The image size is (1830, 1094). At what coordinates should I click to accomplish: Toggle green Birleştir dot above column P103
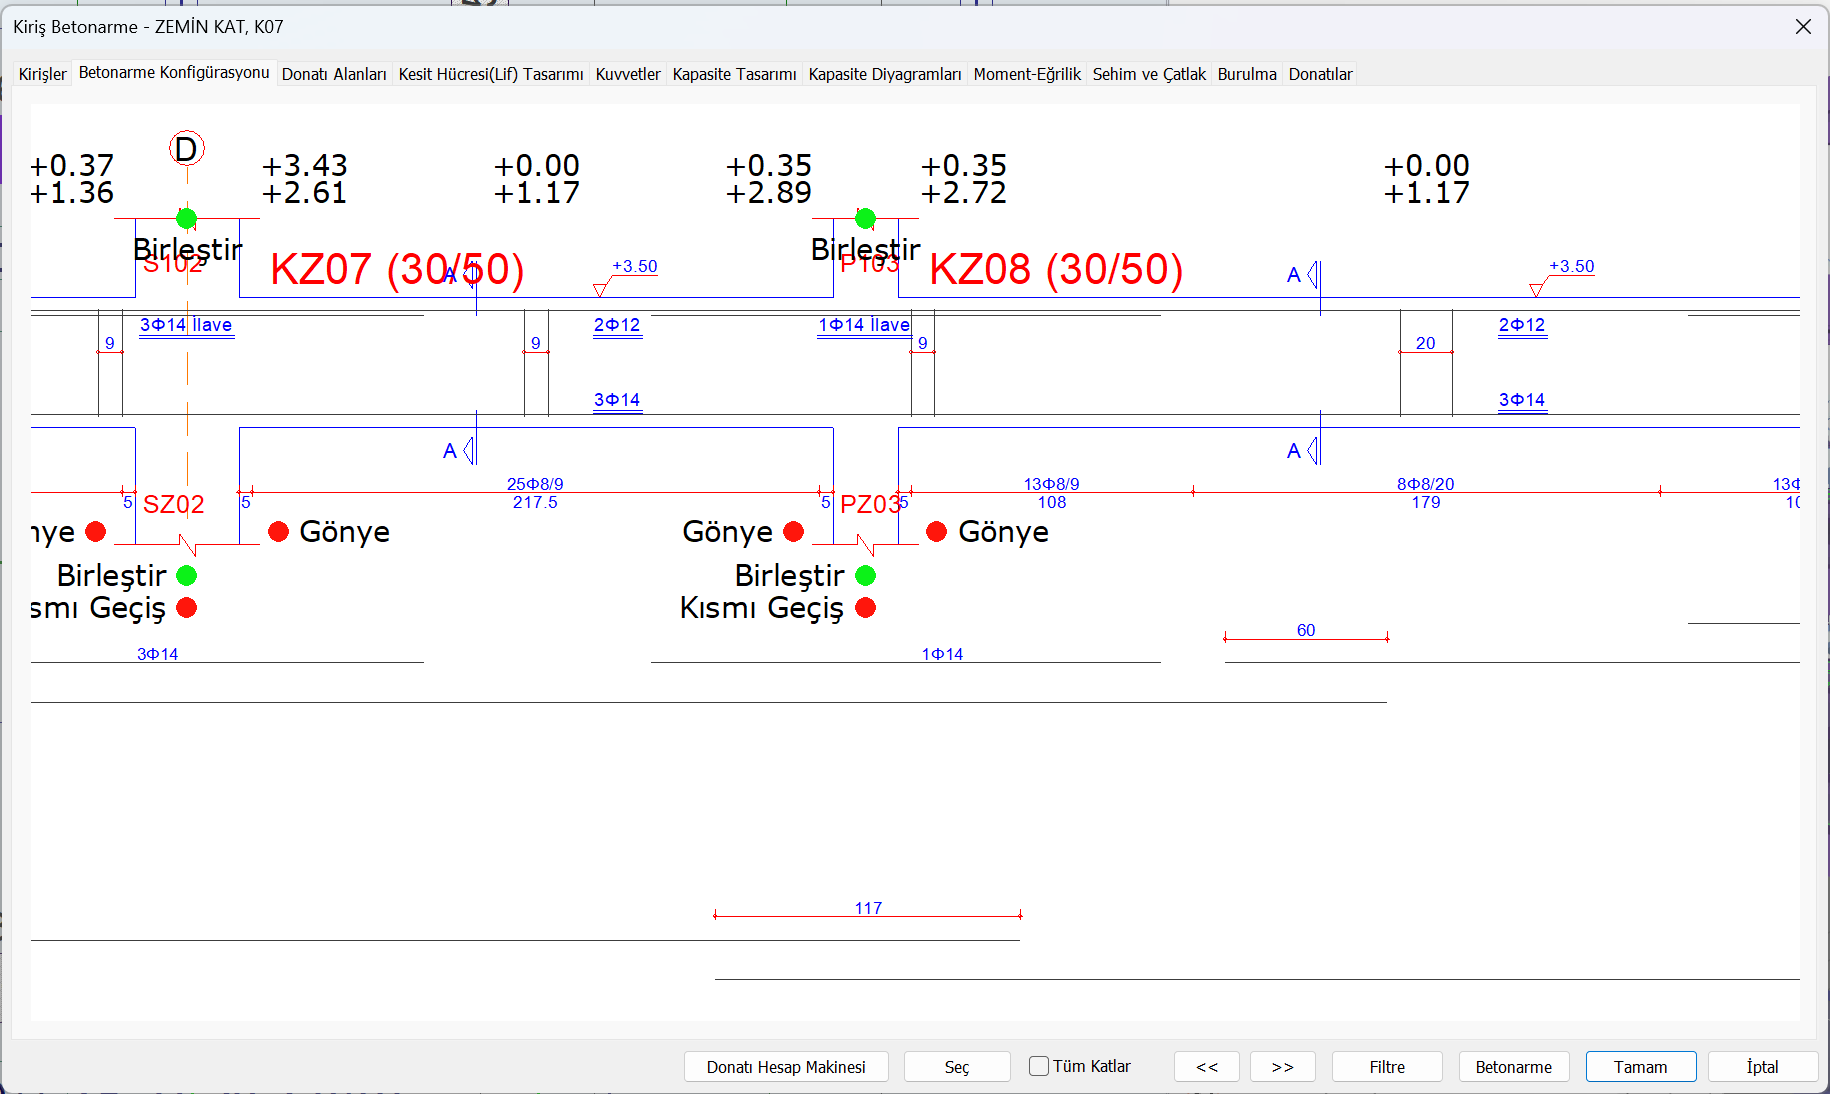coord(866,218)
